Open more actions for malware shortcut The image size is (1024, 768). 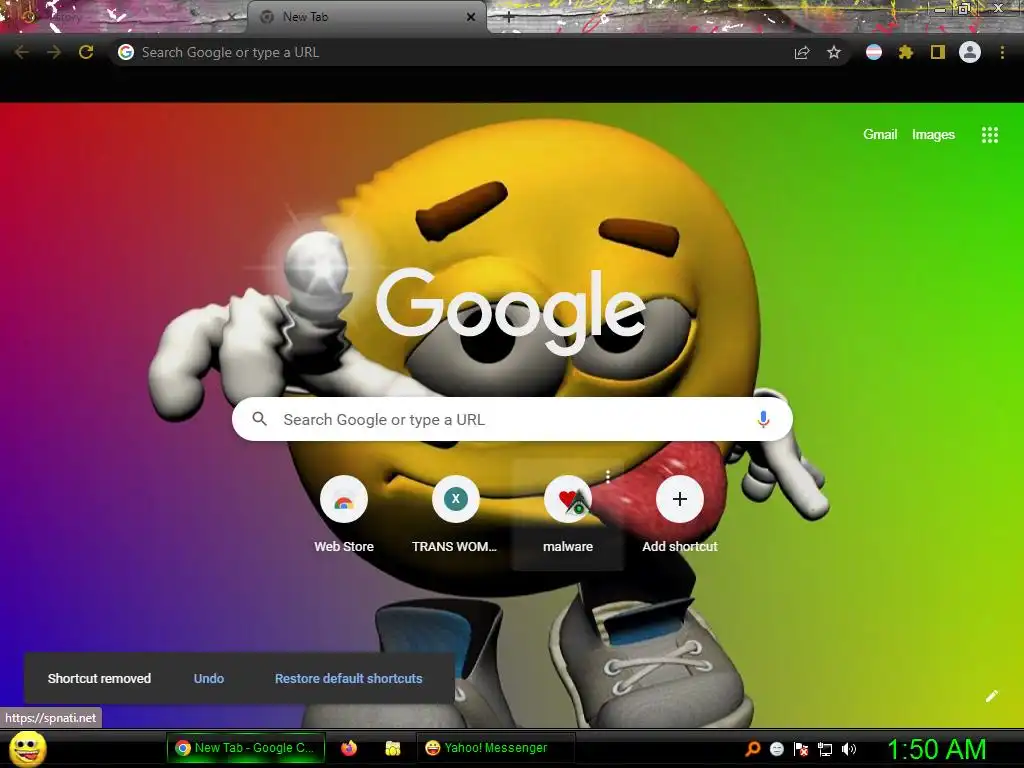(608, 476)
